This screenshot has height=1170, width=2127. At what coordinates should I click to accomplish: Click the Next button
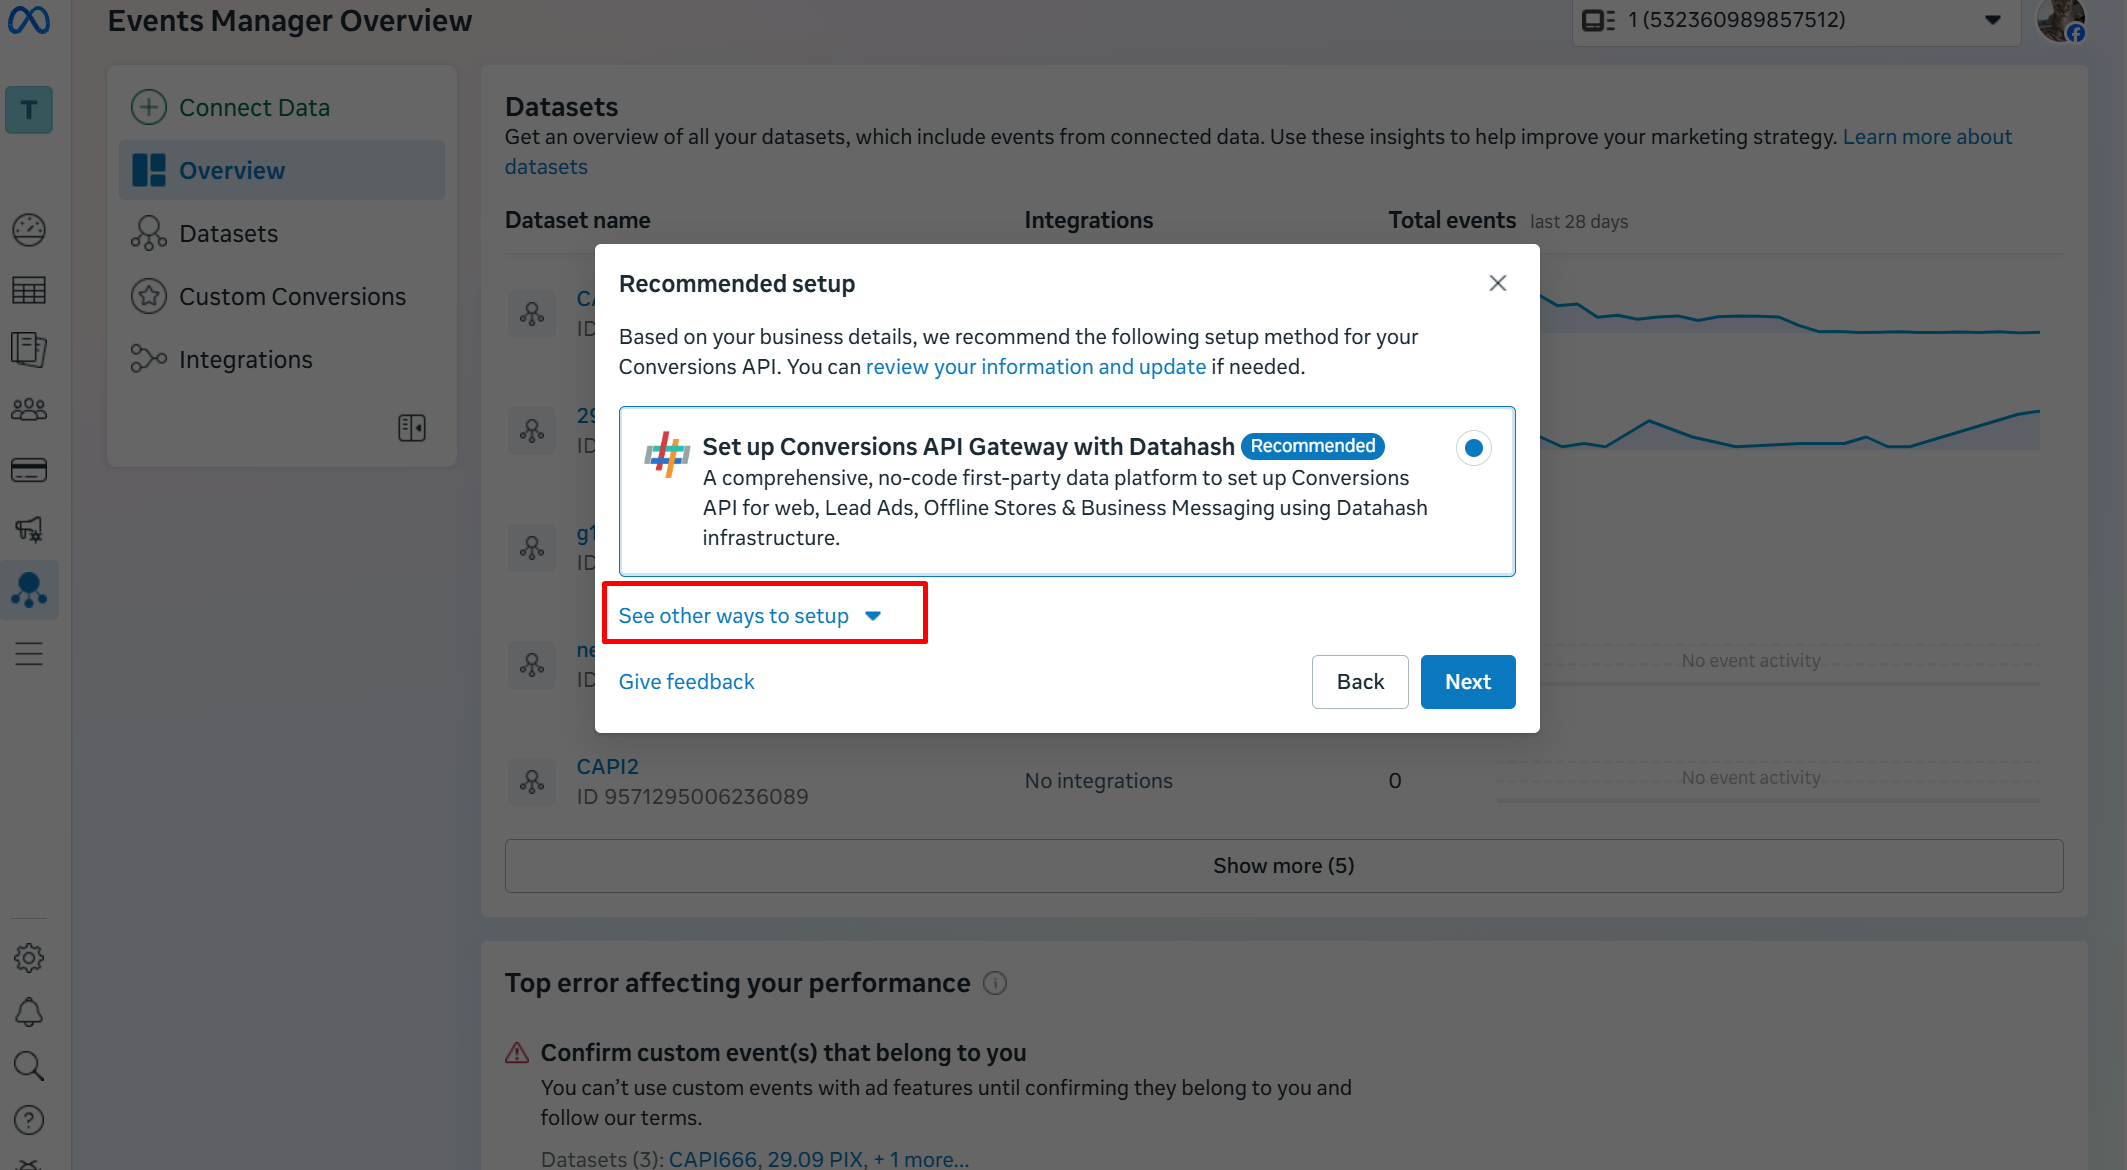pos(1467,682)
